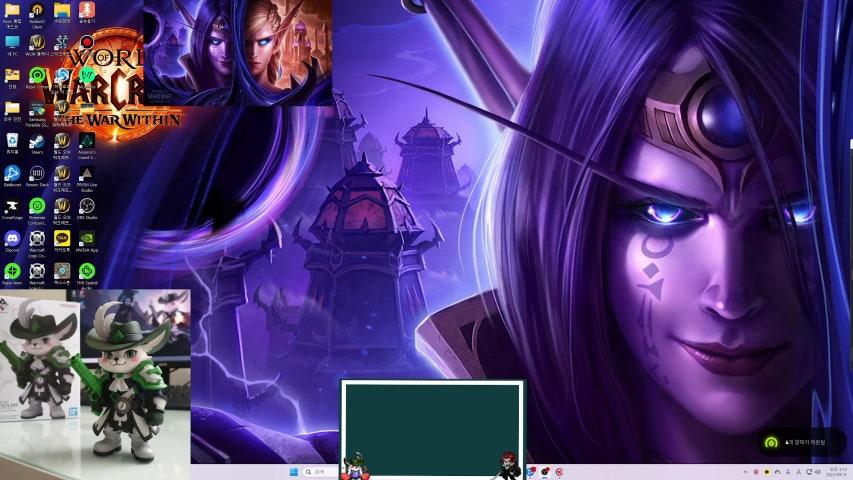Open the Discord desktop shortcut
The height and width of the screenshot is (480, 853).
point(12,241)
